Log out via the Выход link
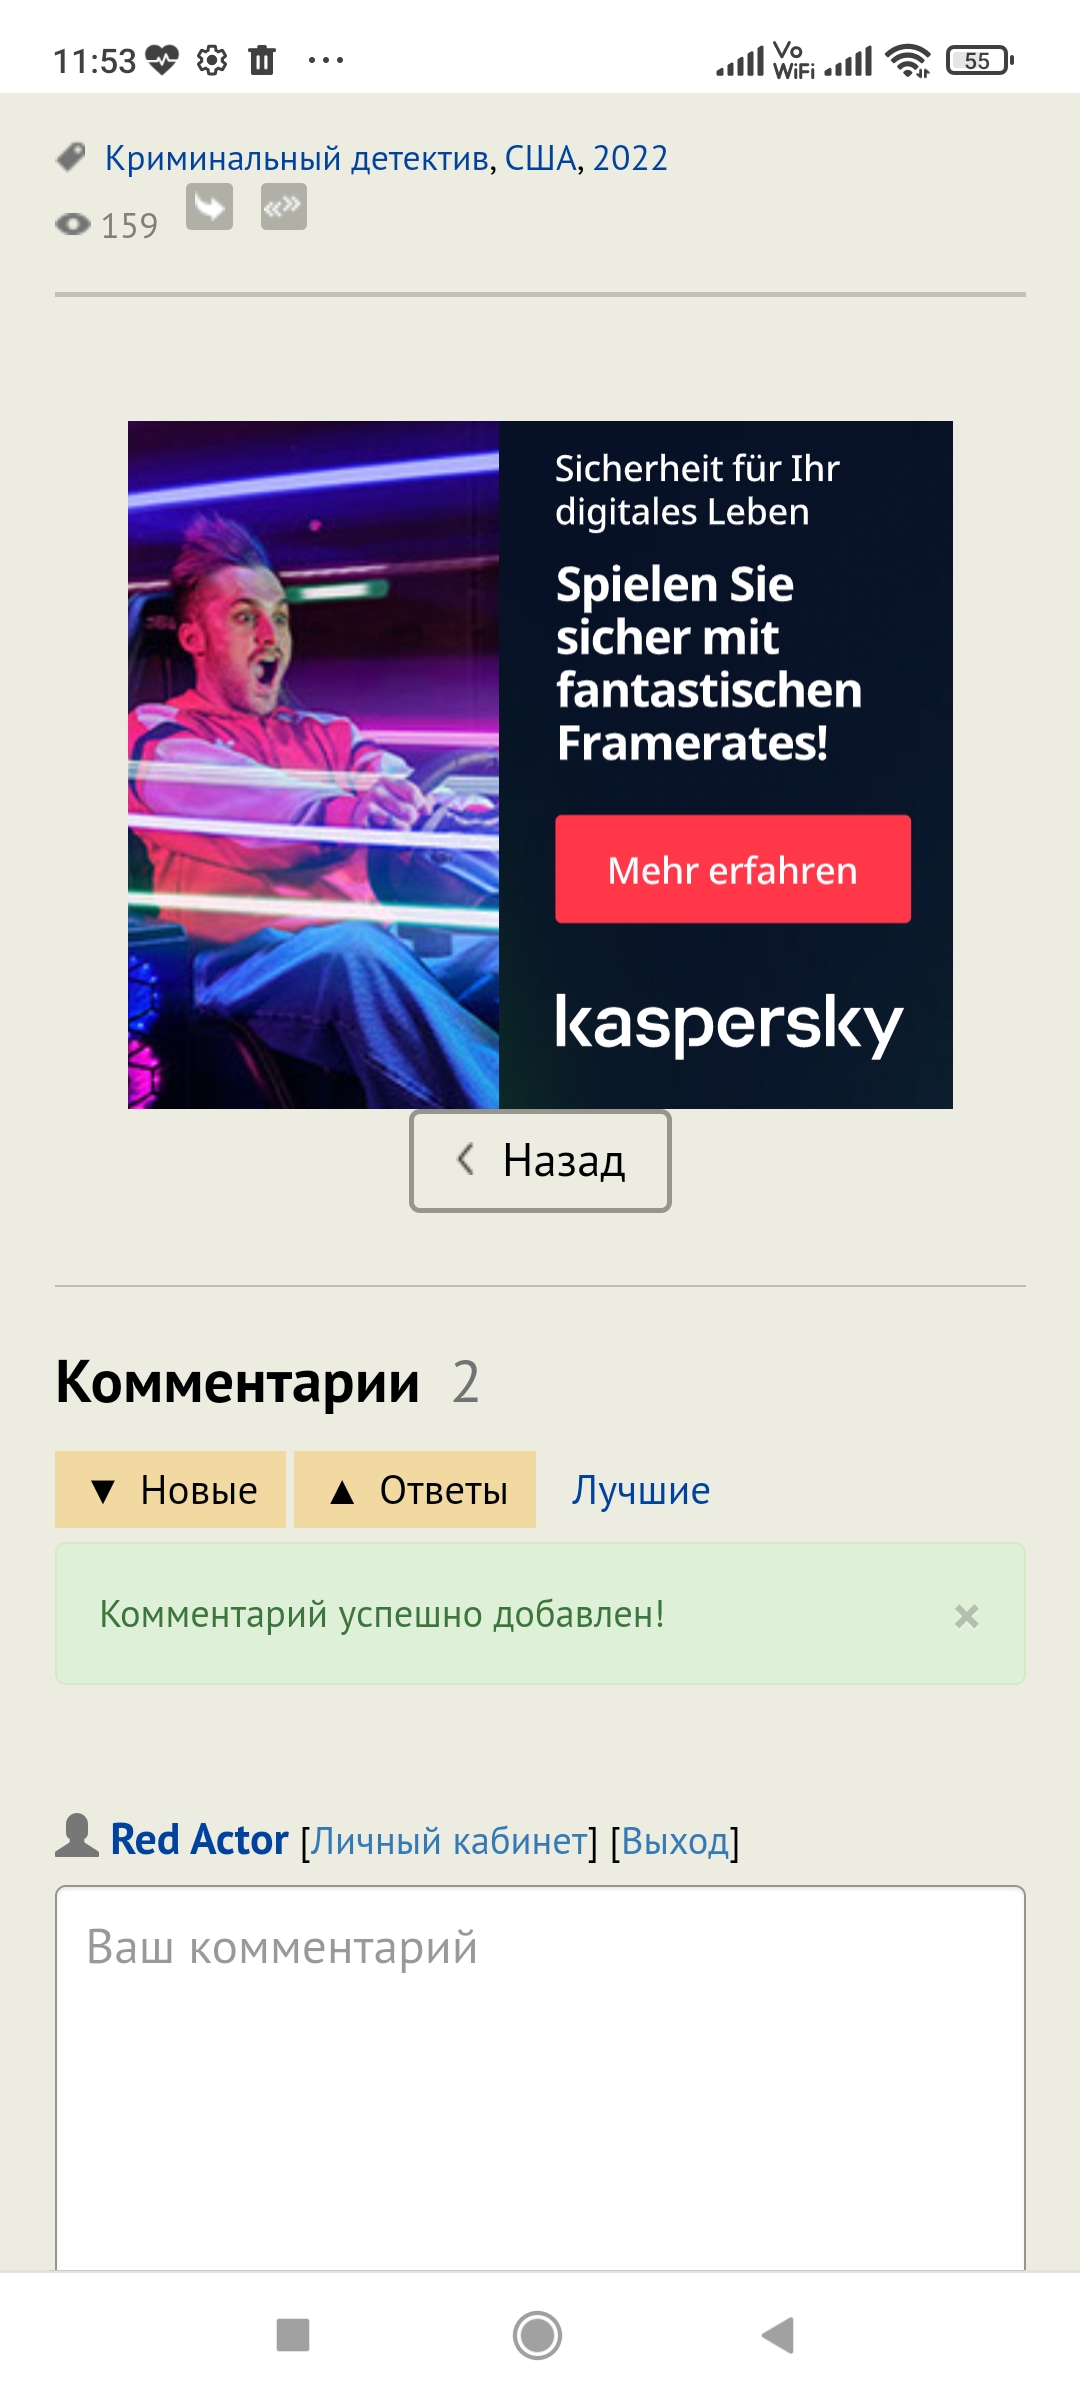Image resolution: width=1080 pixels, height=2400 pixels. [x=675, y=1841]
